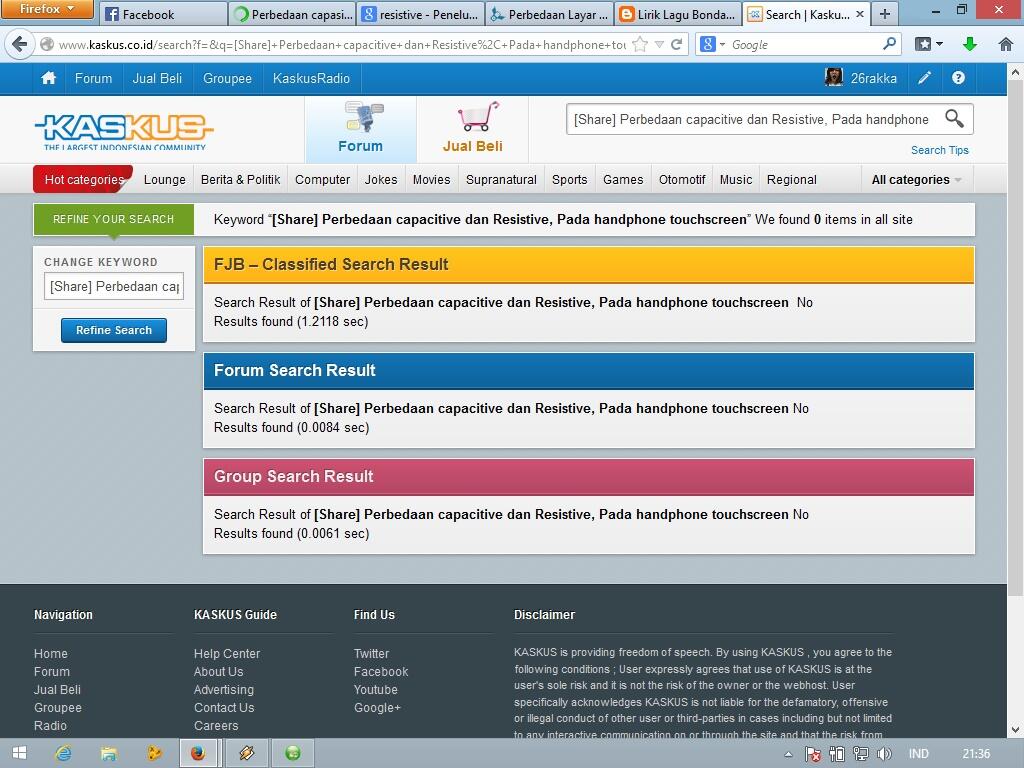Click the Firefox home icon
This screenshot has width=1024, height=768.
(x=1006, y=44)
